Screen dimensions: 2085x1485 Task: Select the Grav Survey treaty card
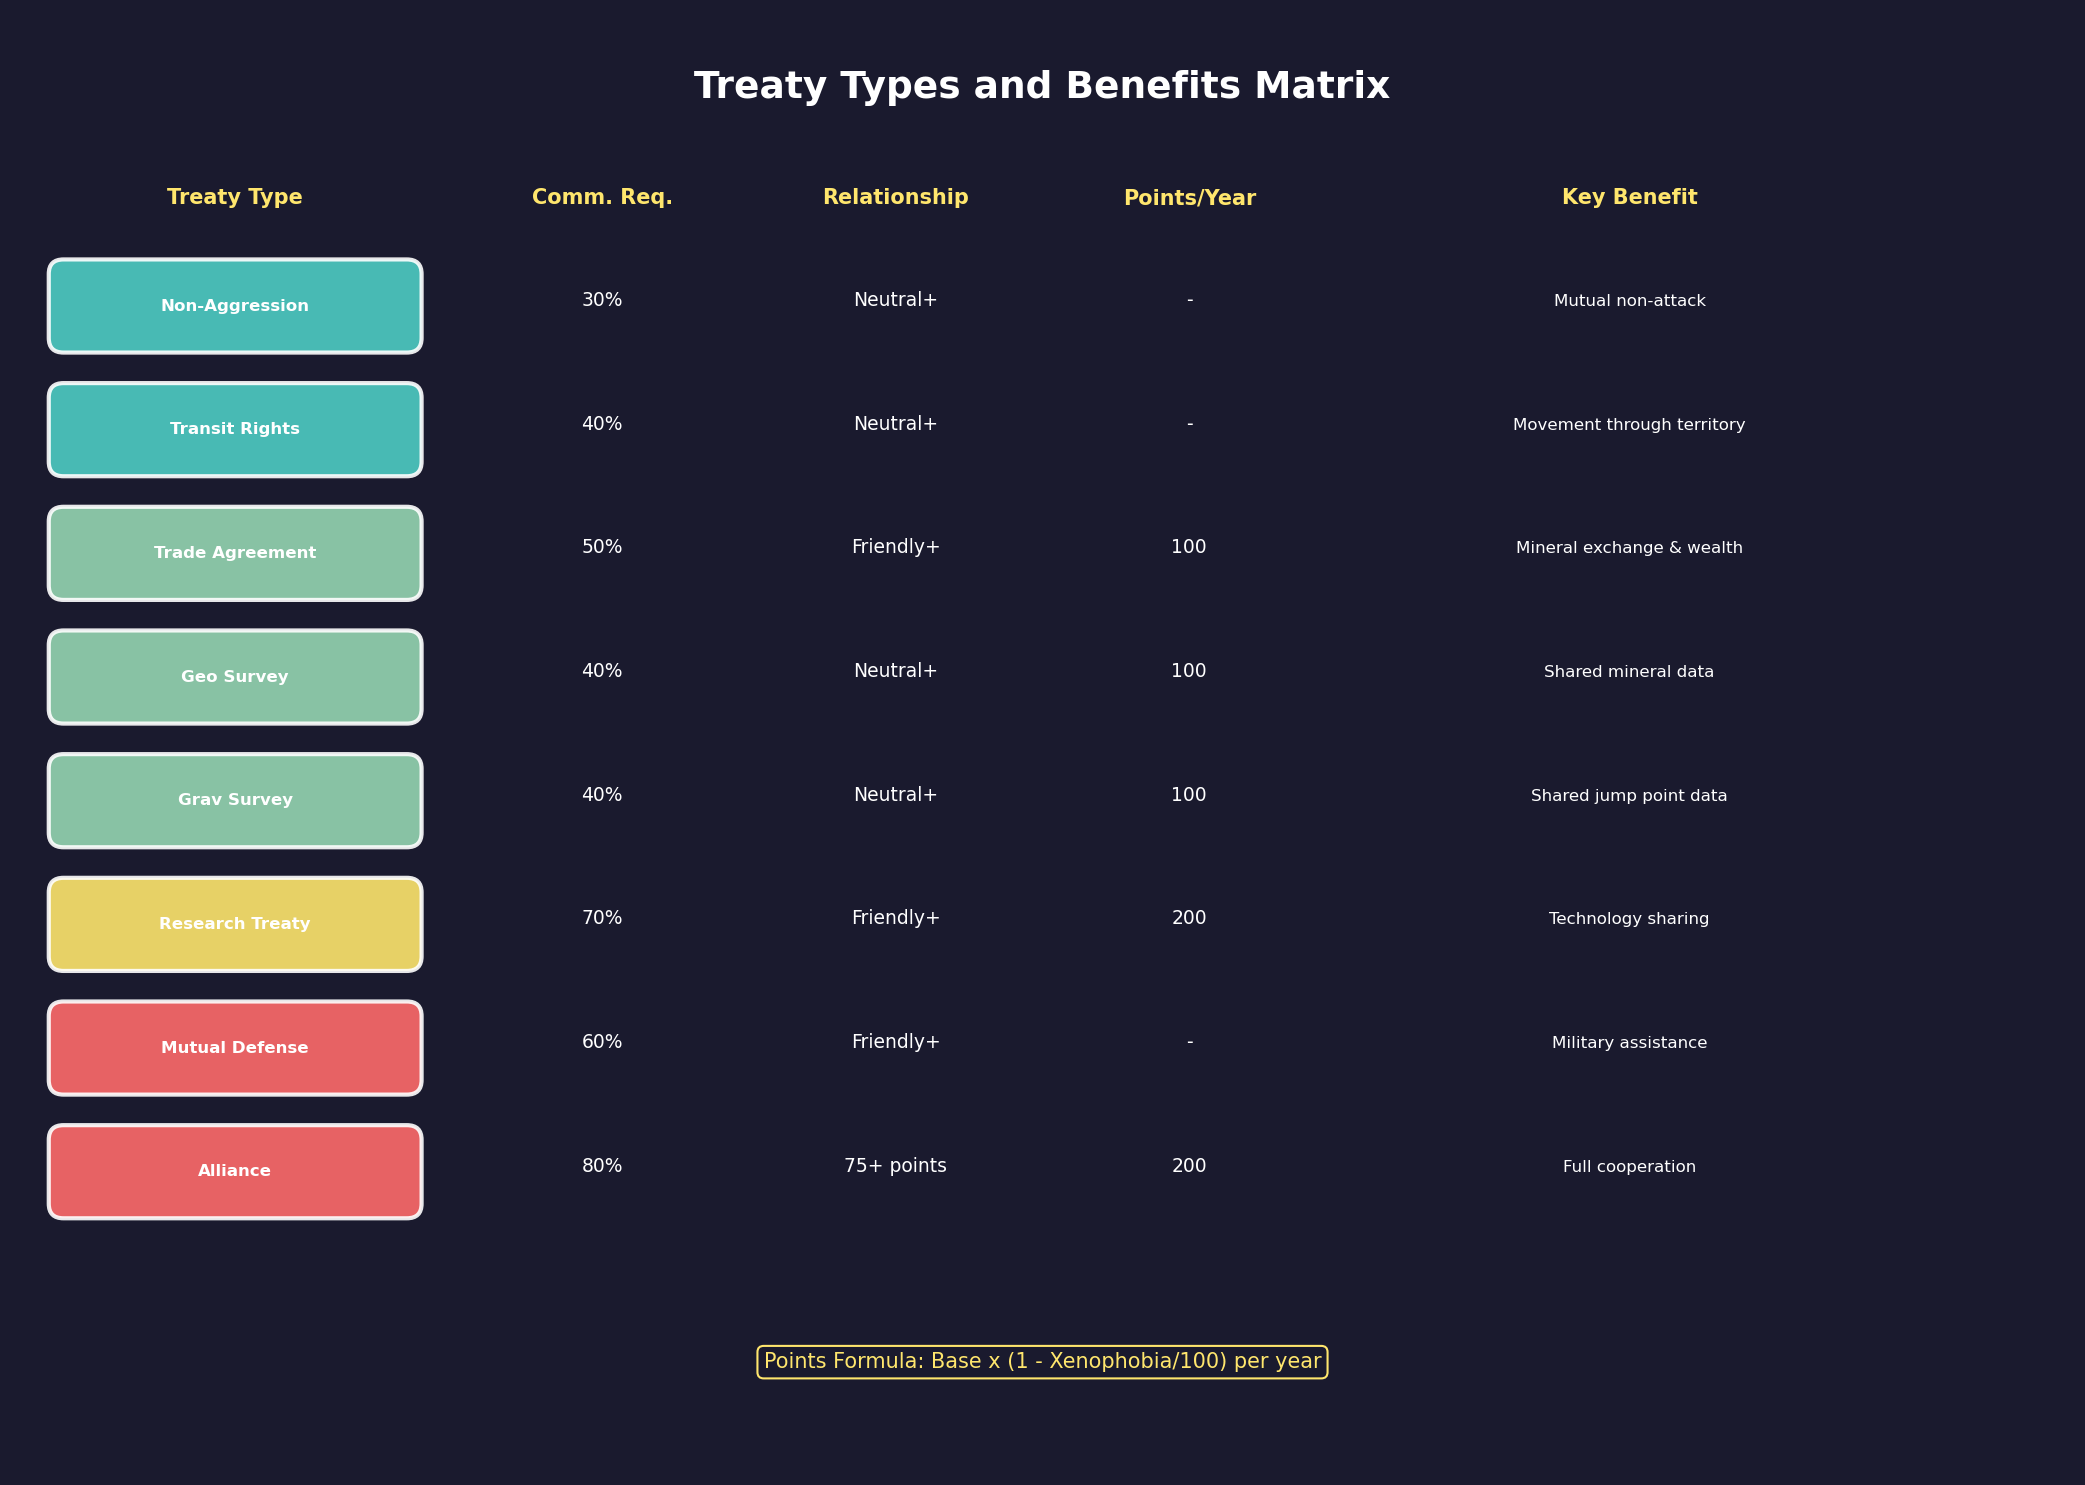pos(234,800)
